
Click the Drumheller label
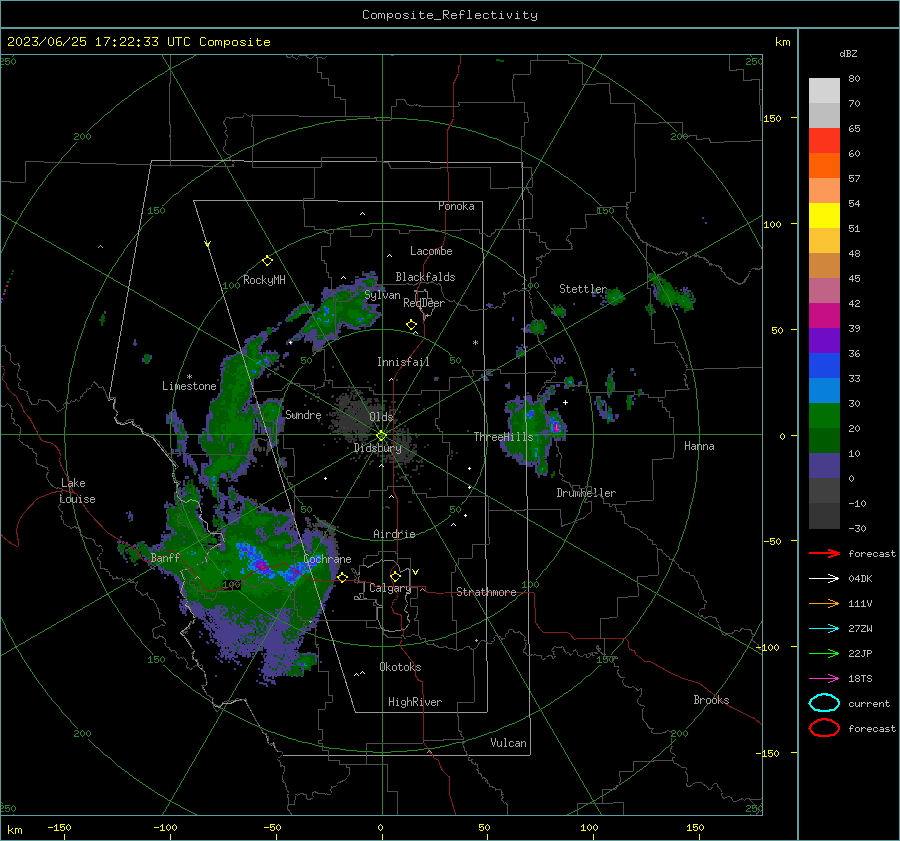pos(586,493)
